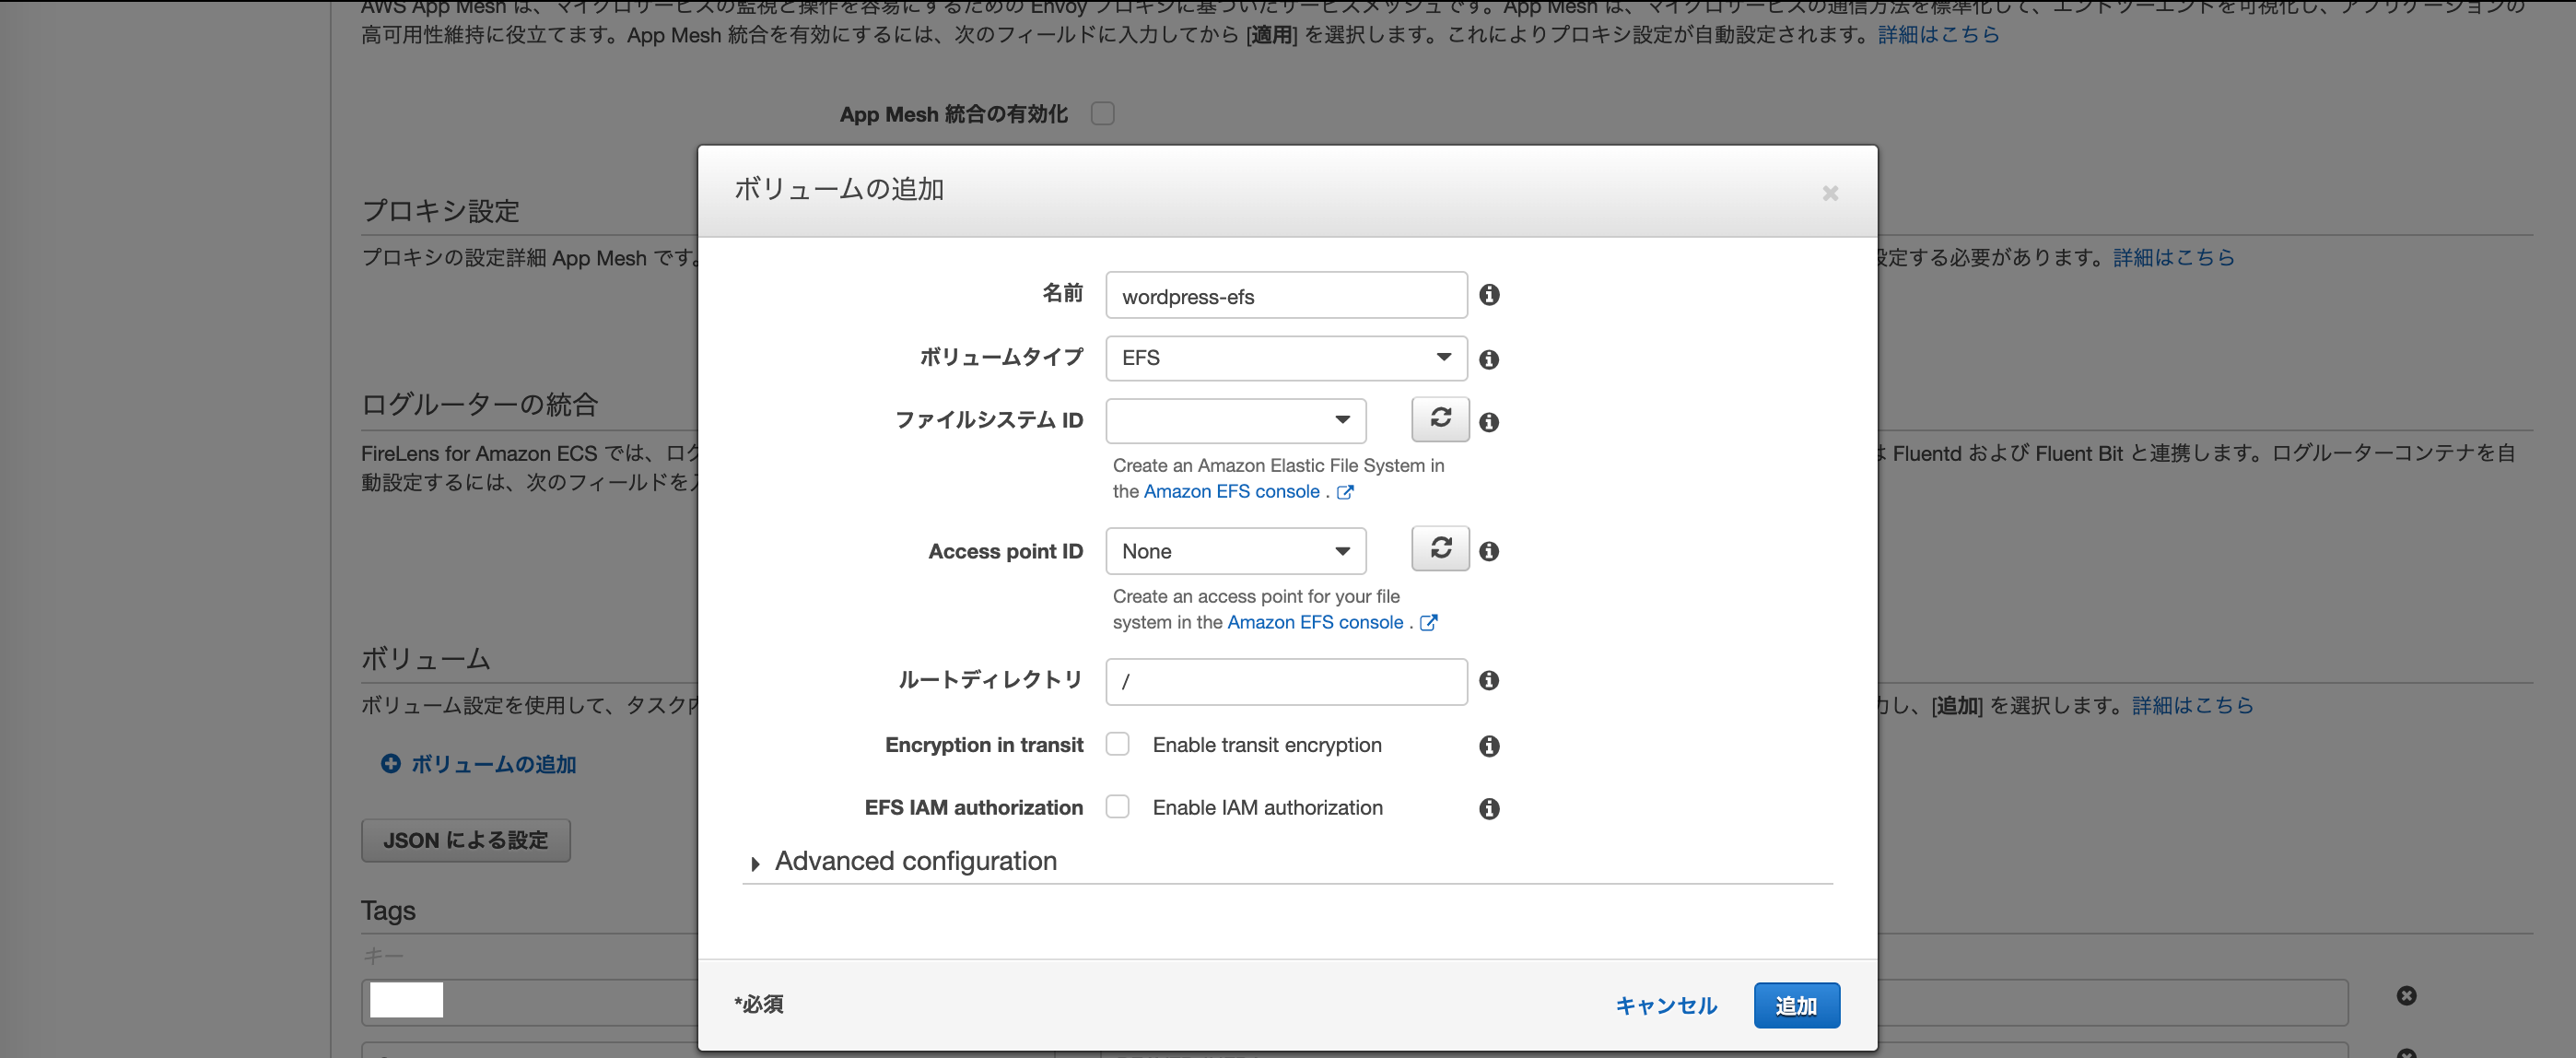Screen dimensions: 2576x1058
Task: Close the ボリュームの追加 dialog
Action: pyautogui.click(x=1830, y=193)
